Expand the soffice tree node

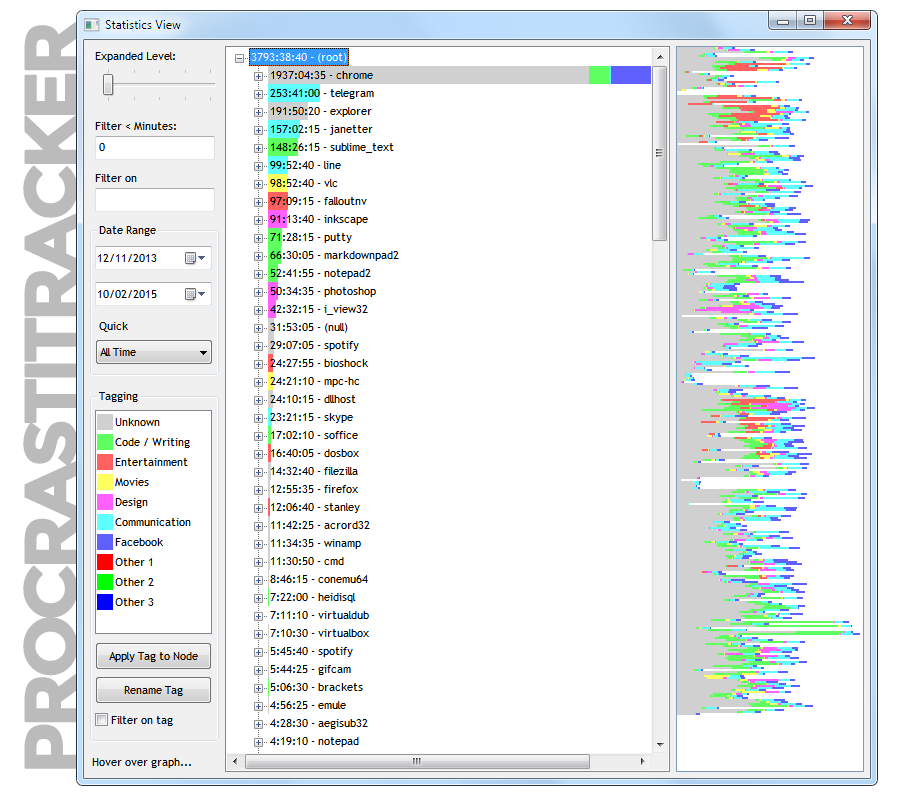coord(258,436)
